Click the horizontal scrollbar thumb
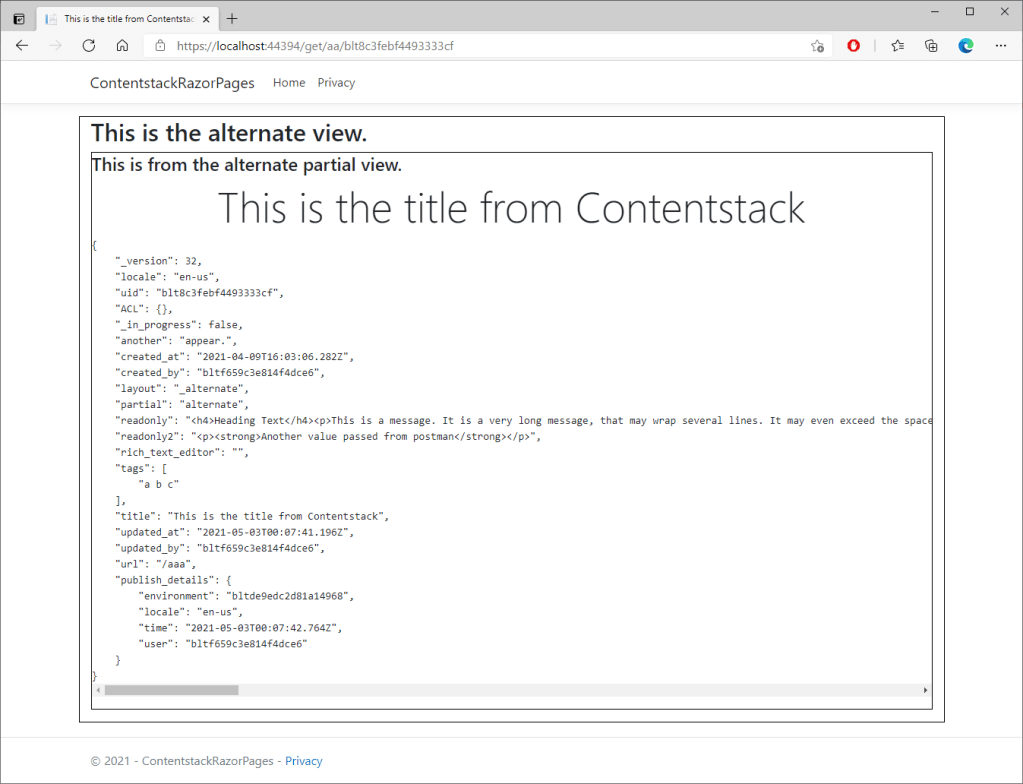 pos(171,690)
